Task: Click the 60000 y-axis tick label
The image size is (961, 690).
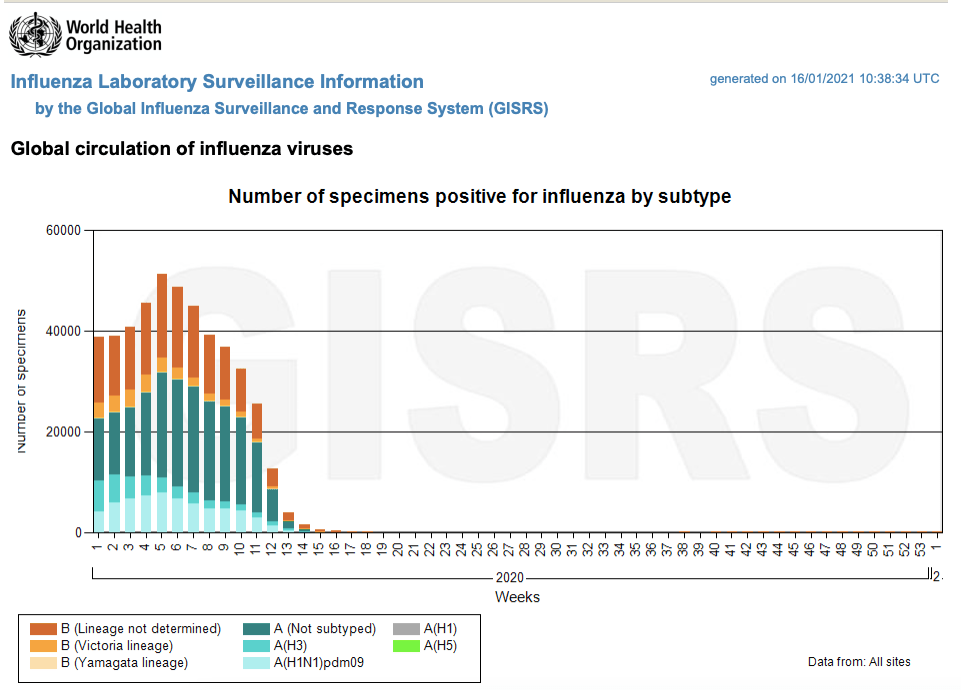Action: coord(62,231)
